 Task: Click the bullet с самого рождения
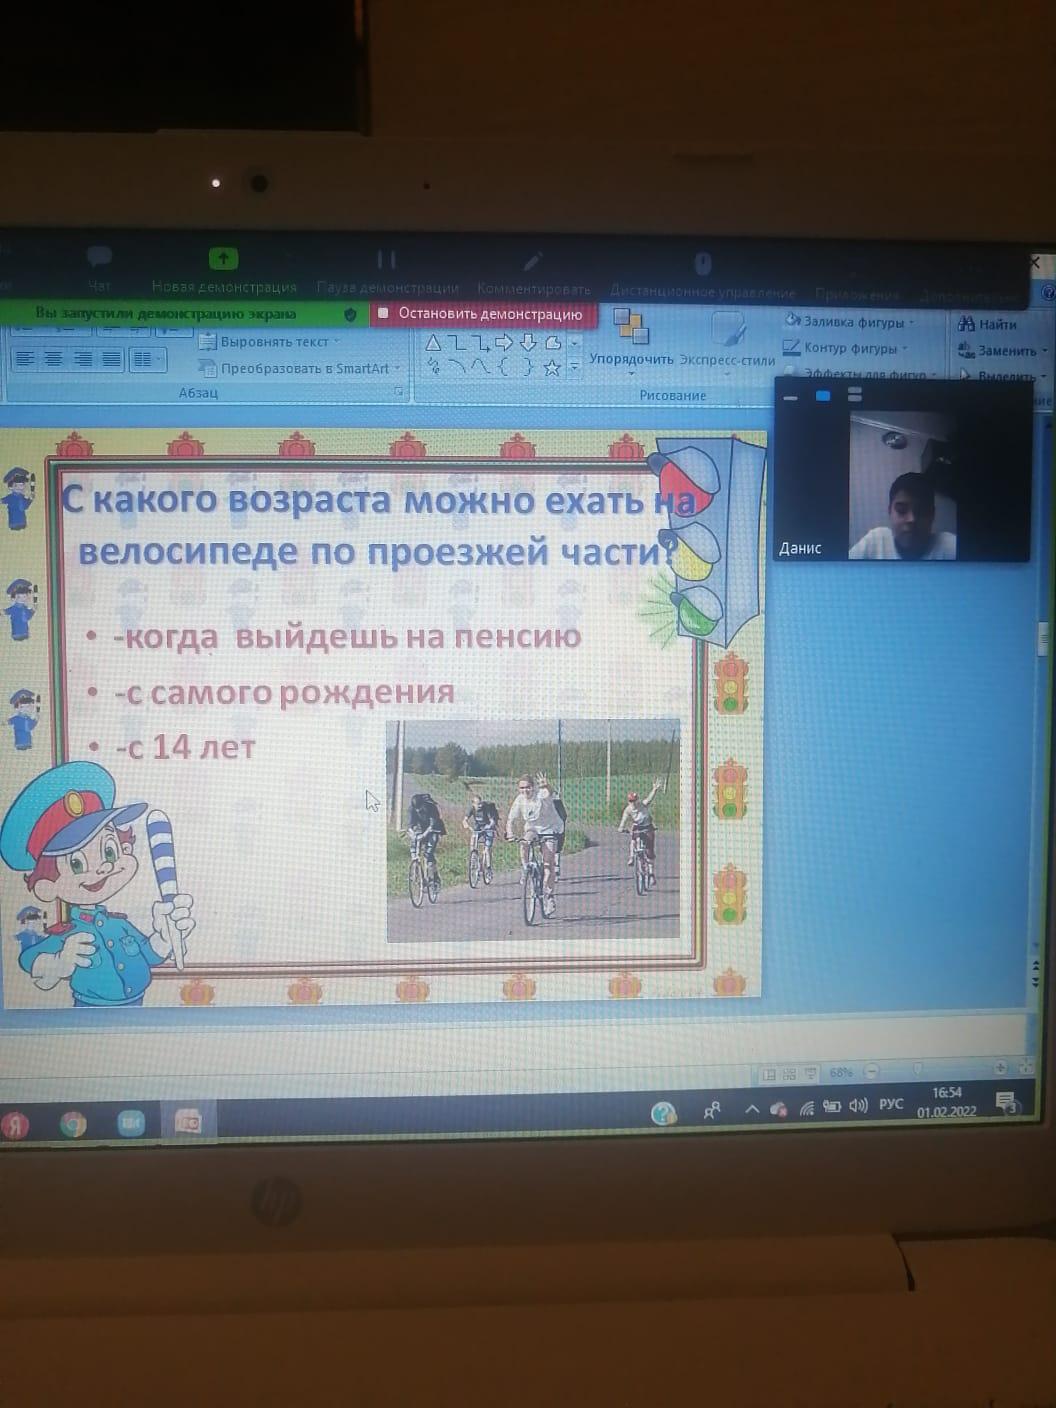tap(284, 692)
